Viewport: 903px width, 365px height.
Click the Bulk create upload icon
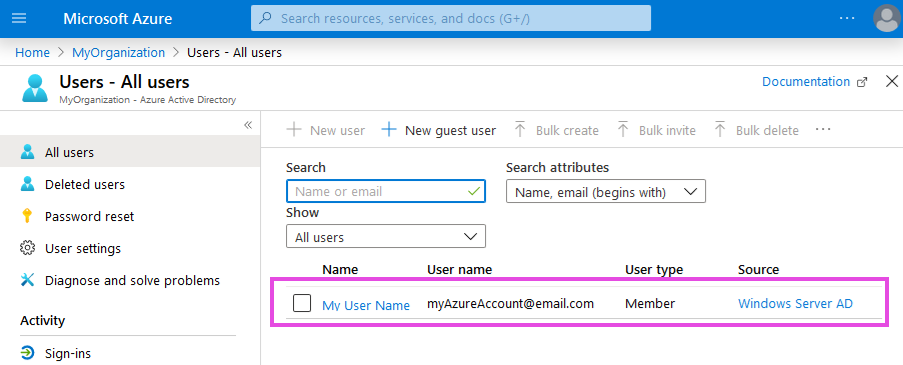point(520,130)
